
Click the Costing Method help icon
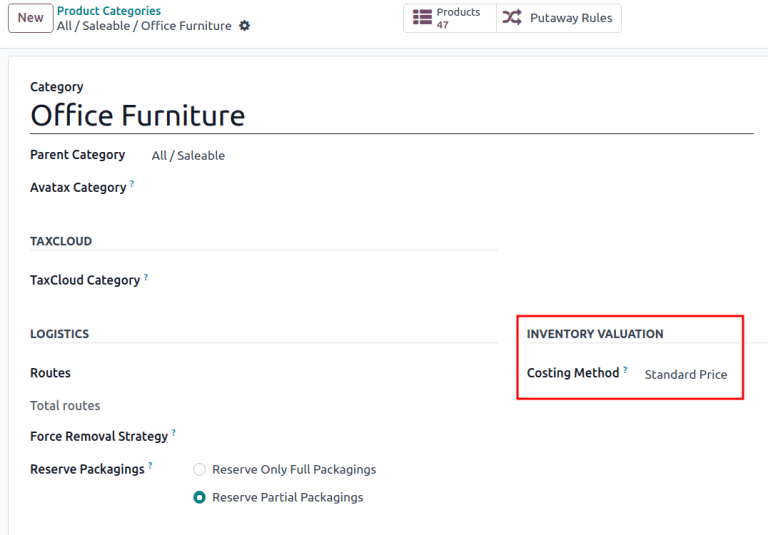[625, 370]
